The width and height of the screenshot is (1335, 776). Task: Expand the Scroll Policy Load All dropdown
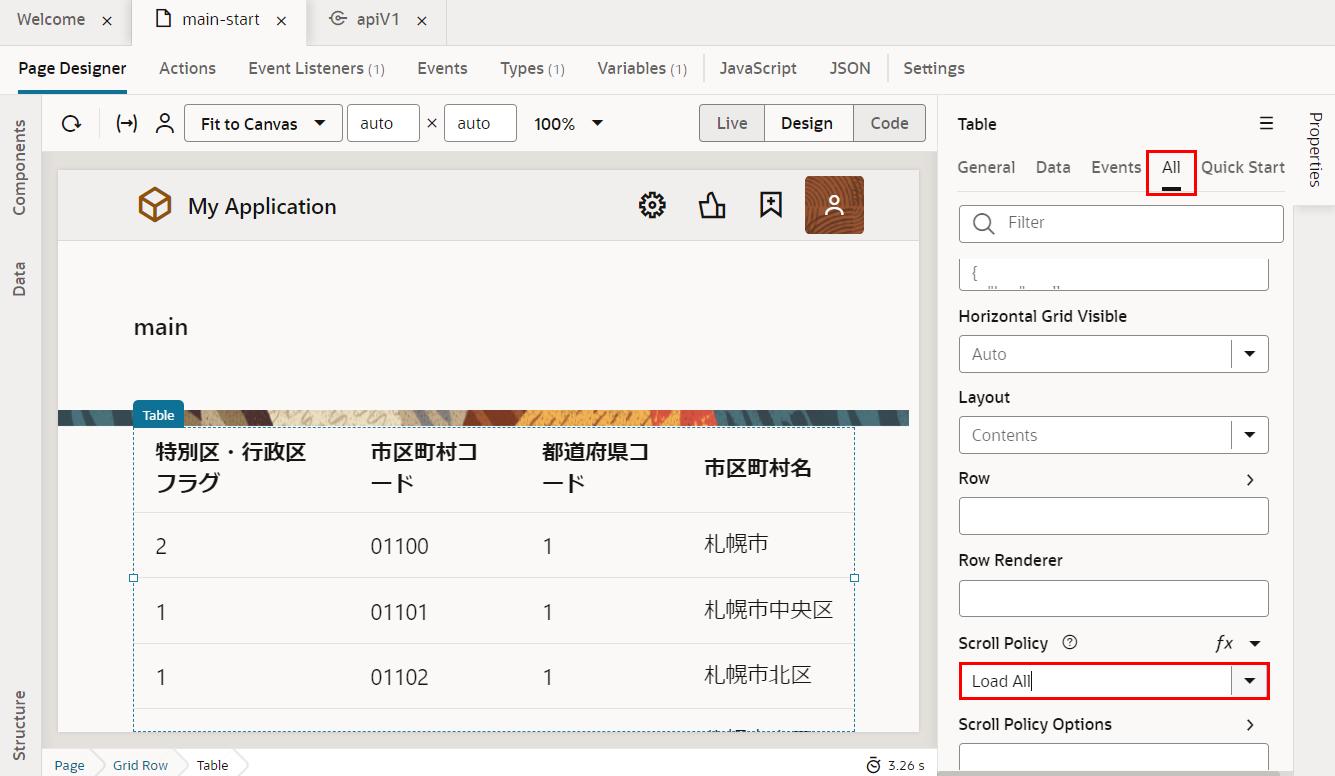click(x=1249, y=681)
